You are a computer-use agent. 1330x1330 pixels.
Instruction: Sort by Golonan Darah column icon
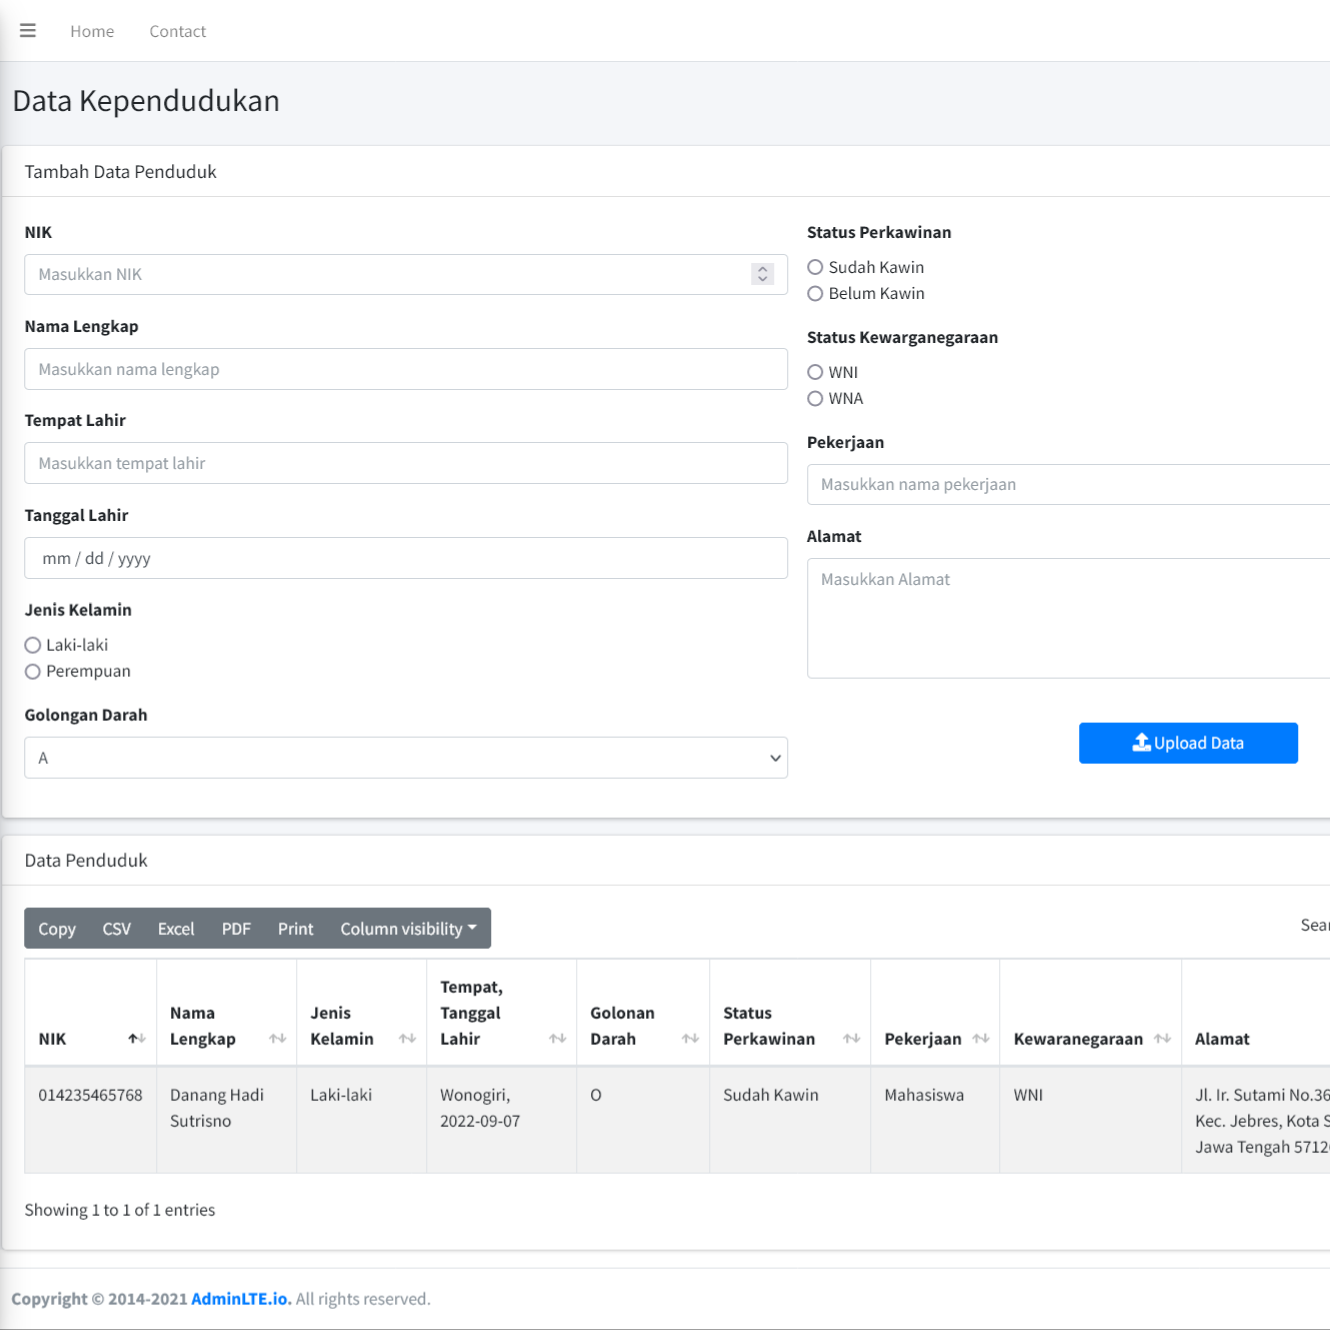click(x=690, y=1039)
